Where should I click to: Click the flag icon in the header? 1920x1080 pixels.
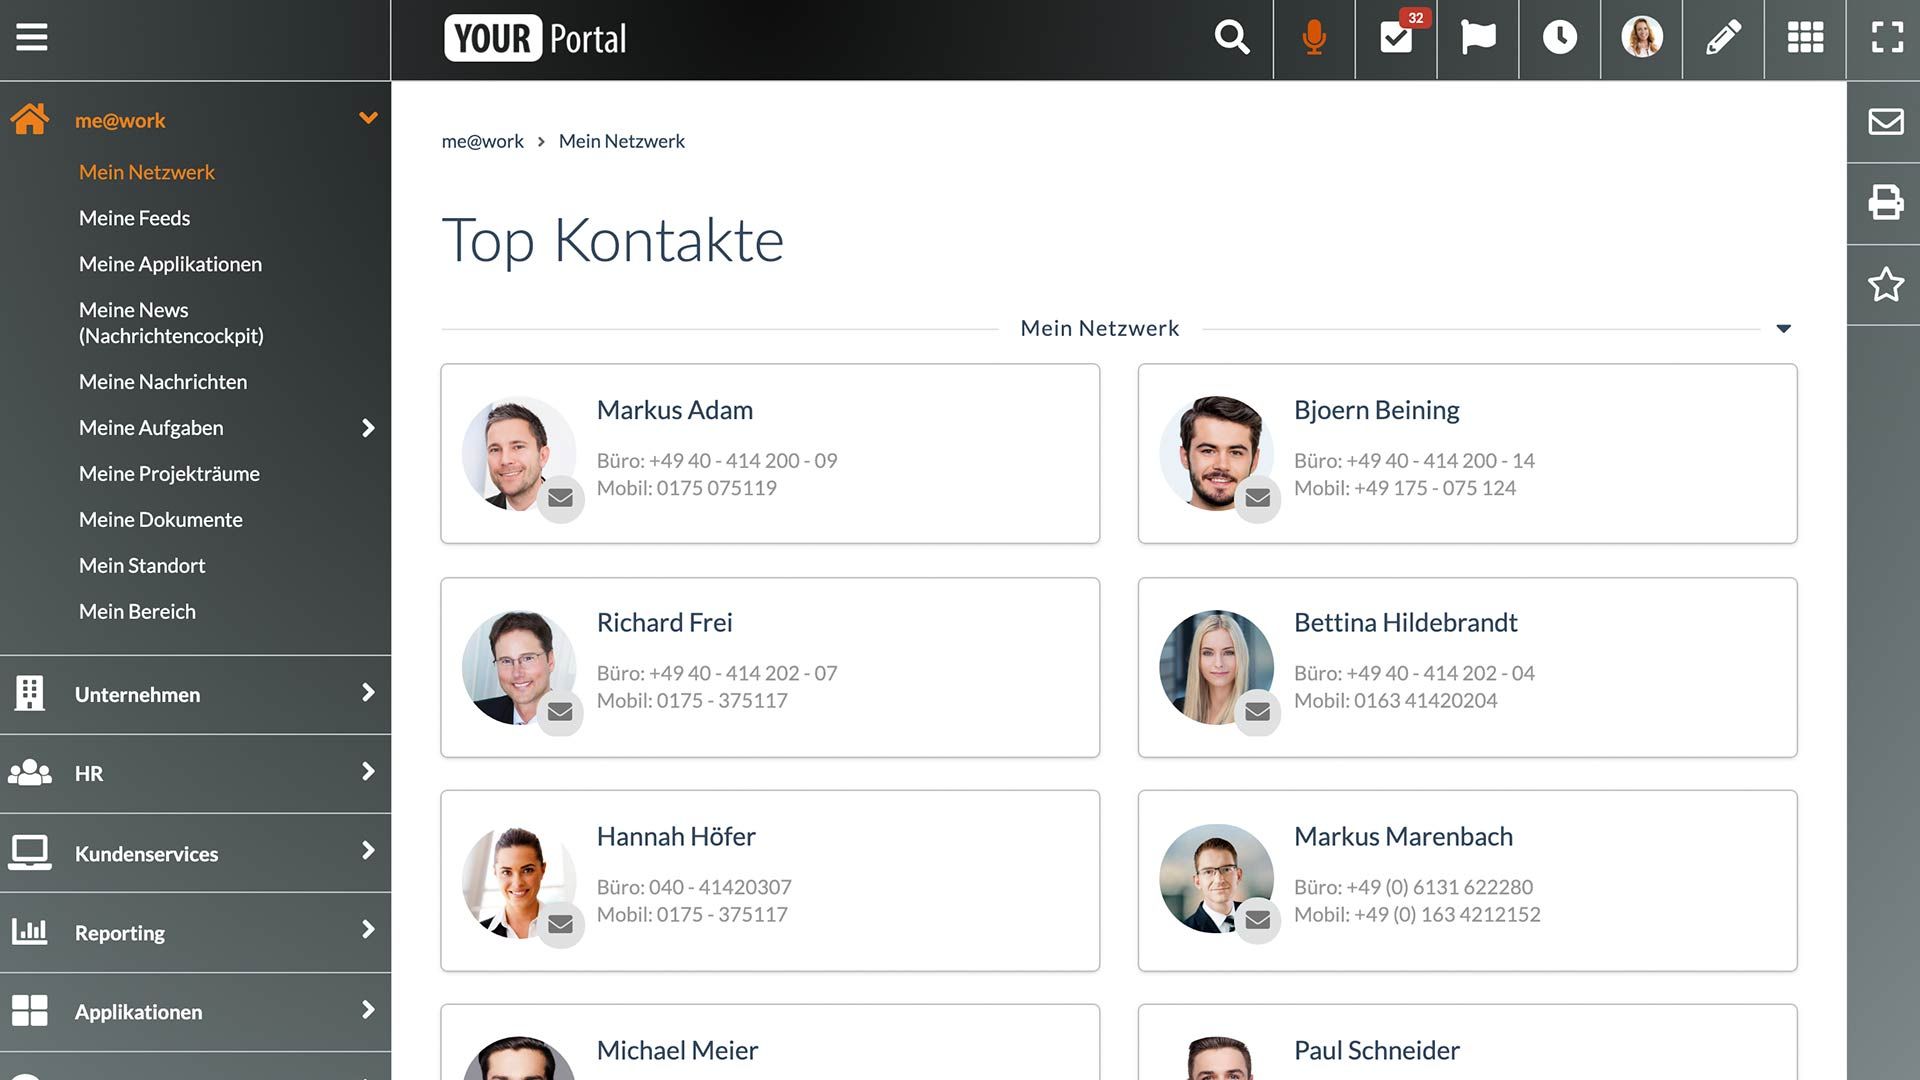click(1478, 38)
